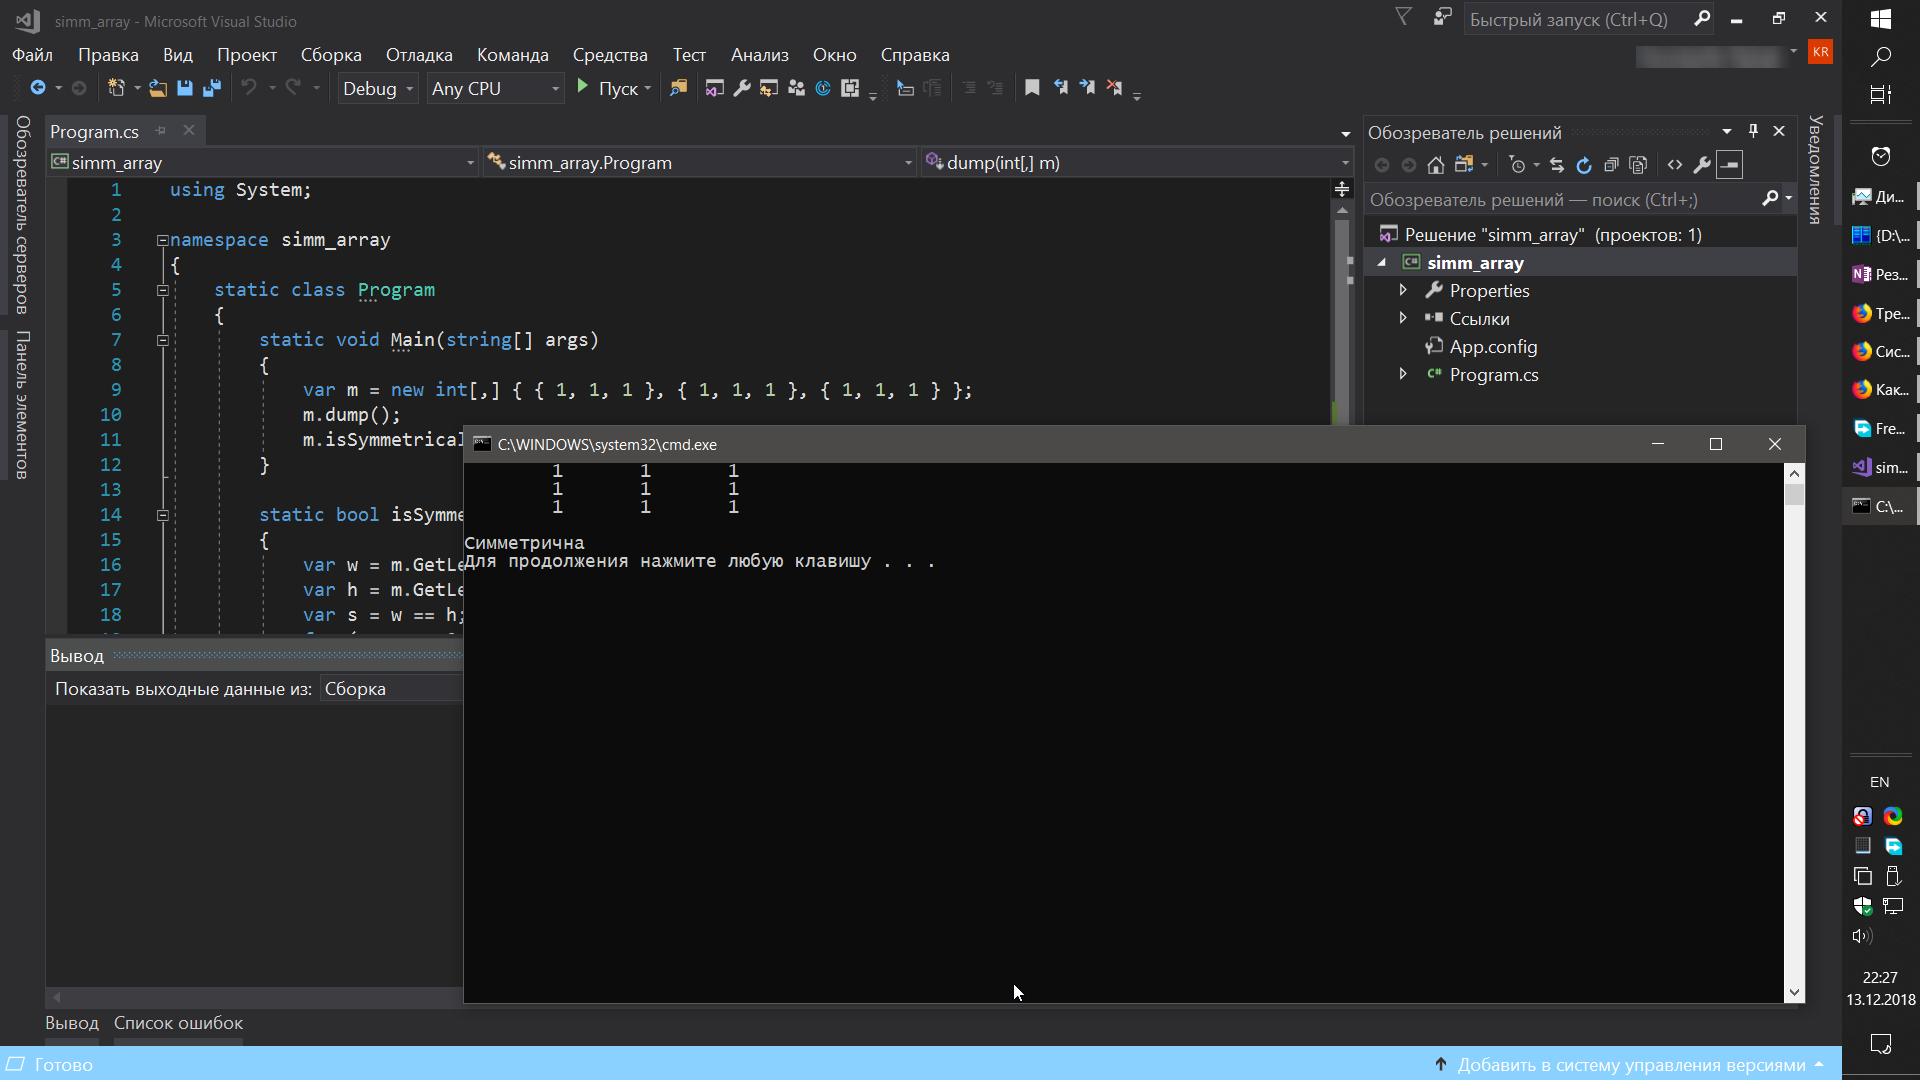
Task: Click the New Project icon in the toolbar
Action: coord(116,88)
